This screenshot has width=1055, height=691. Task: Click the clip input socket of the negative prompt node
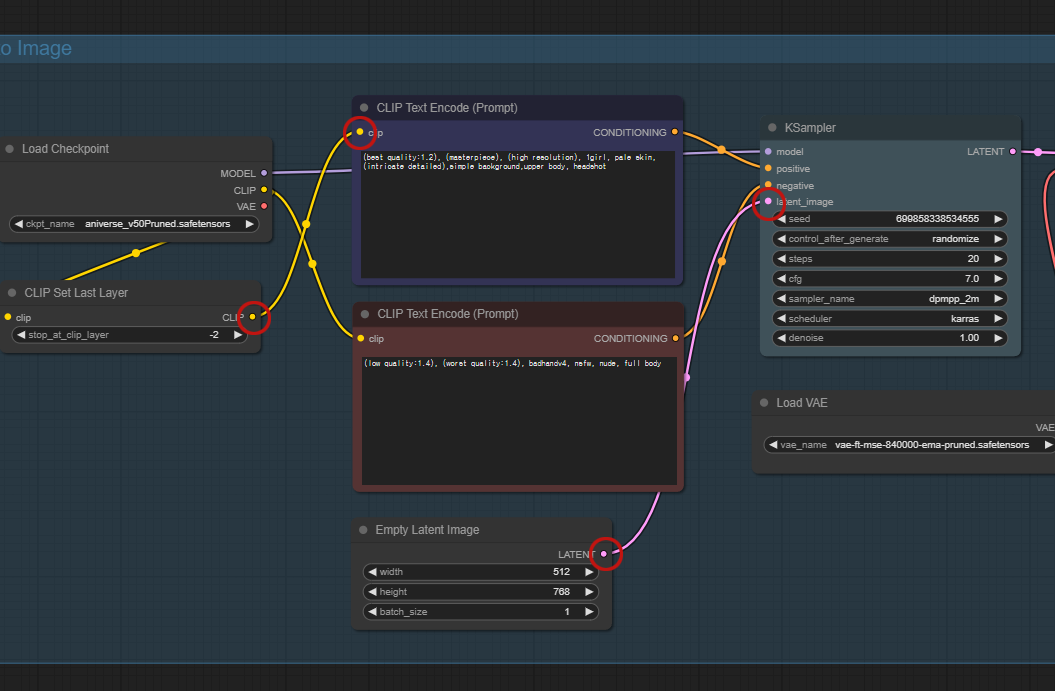pos(361,338)
